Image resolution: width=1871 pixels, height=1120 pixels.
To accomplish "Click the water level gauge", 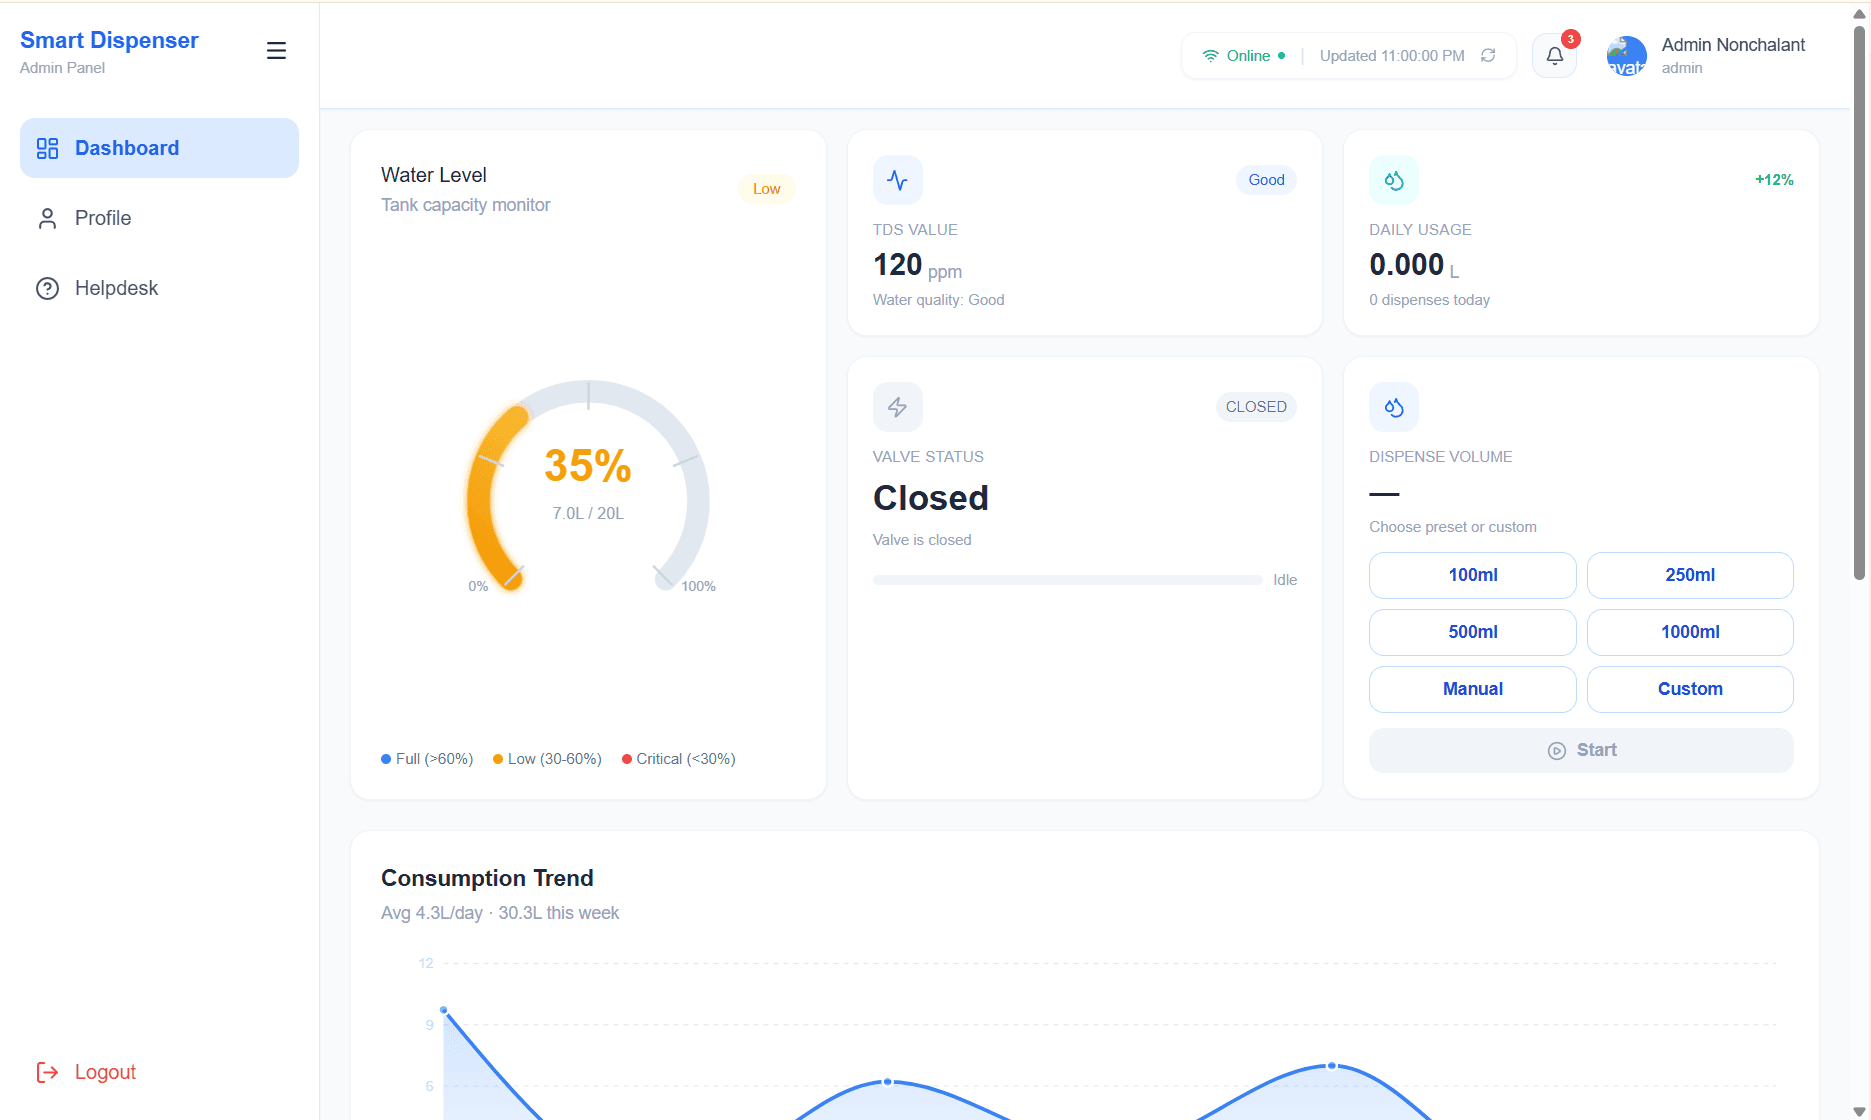I will click(588, 488).
